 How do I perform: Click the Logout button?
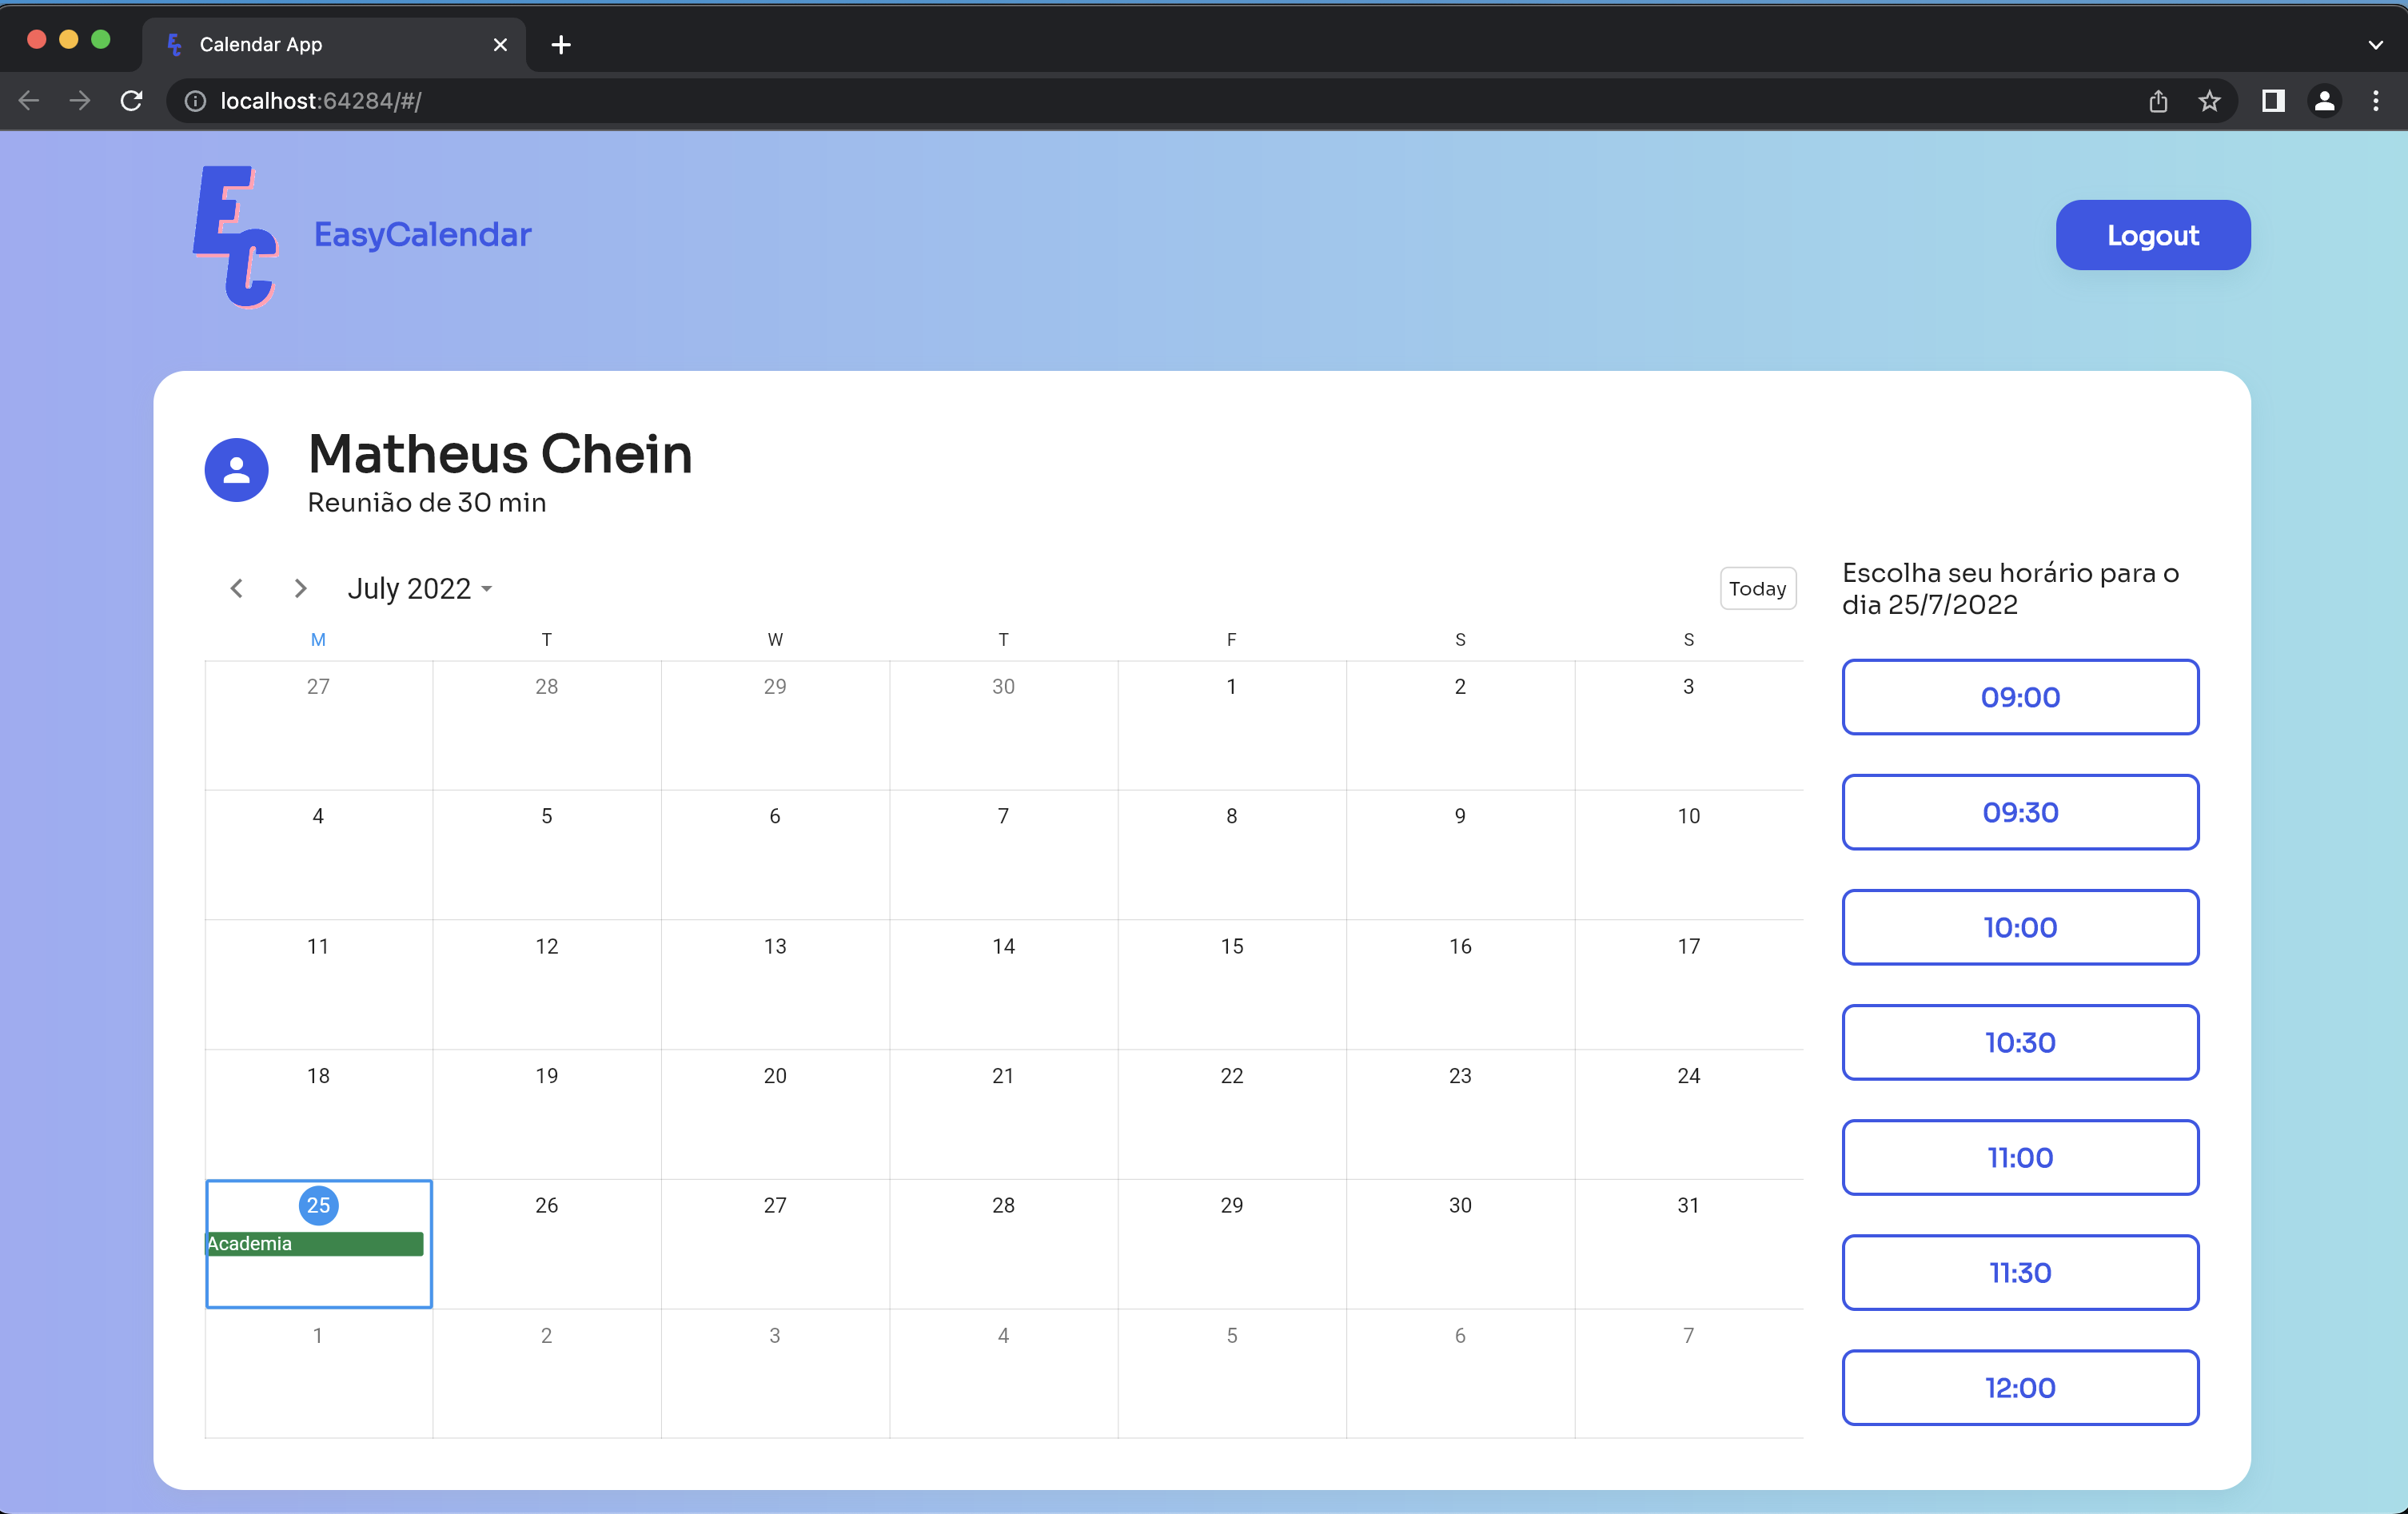point(2152,235)
